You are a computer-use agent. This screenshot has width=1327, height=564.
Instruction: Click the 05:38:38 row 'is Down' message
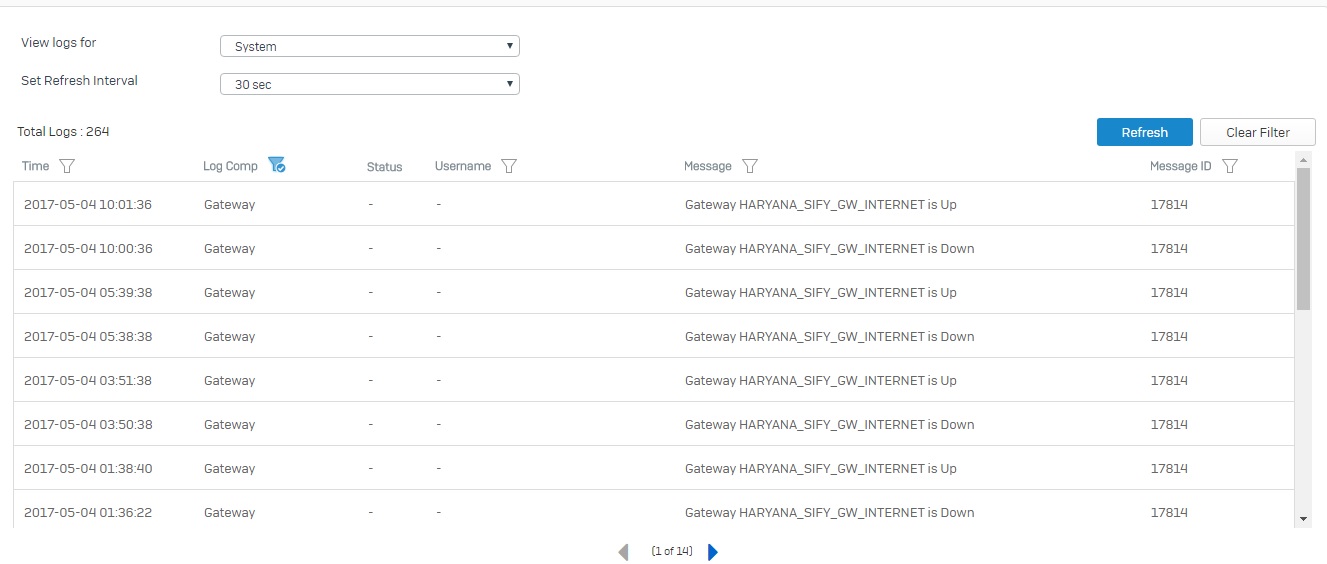[830, 336]
